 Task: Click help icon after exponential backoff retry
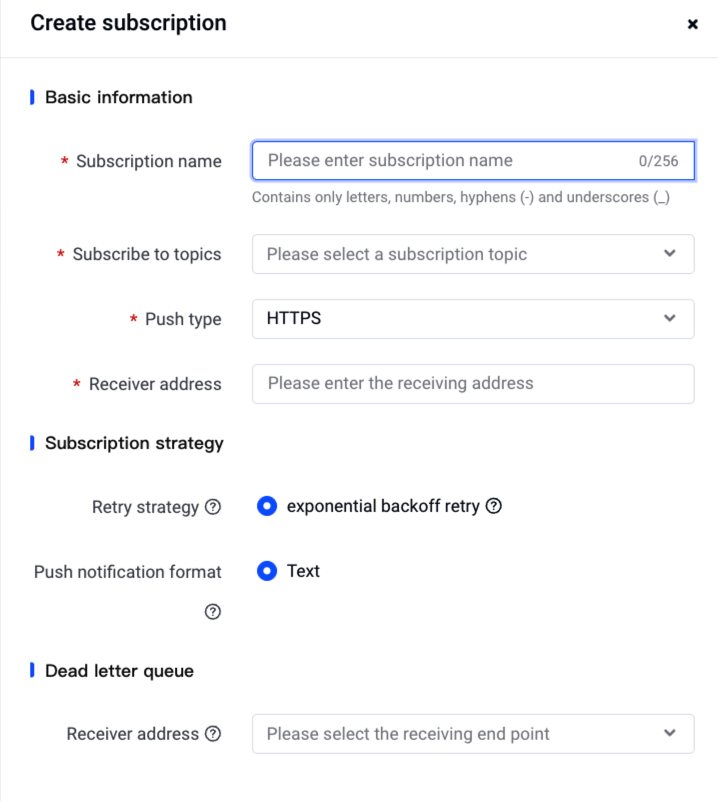coord(494,506)
